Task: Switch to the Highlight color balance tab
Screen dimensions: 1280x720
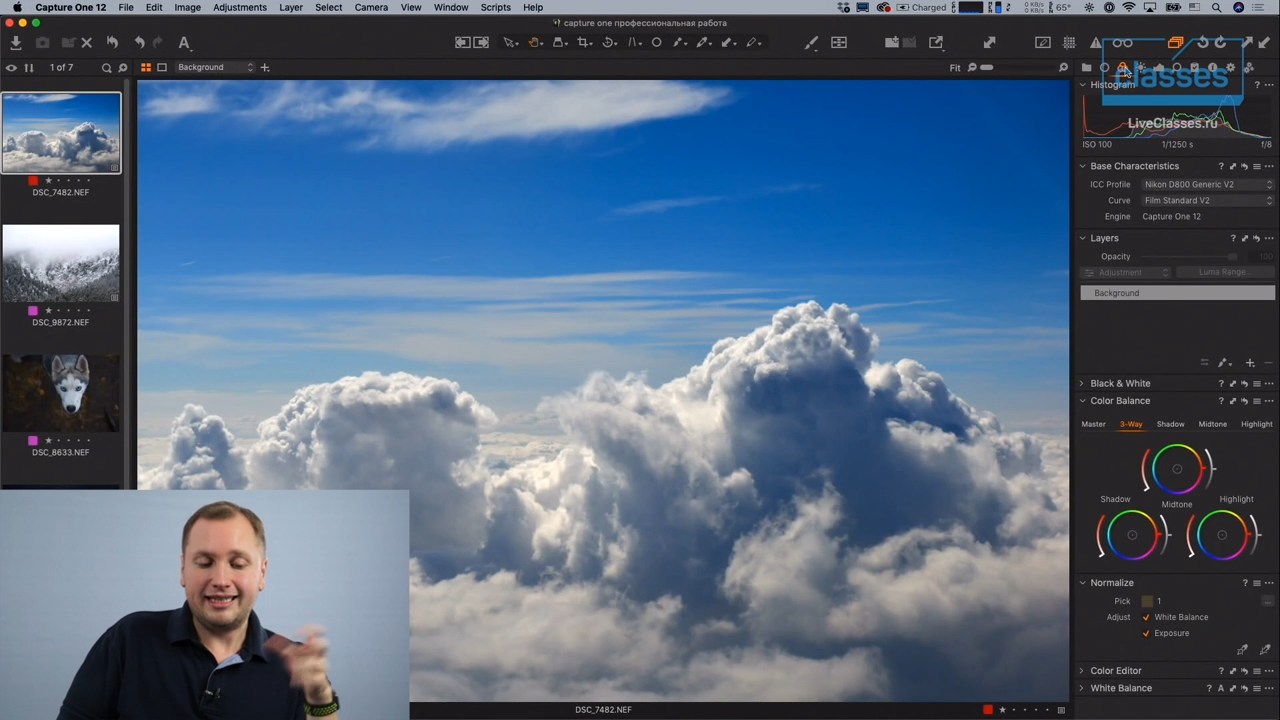Action: (1257, 424)
